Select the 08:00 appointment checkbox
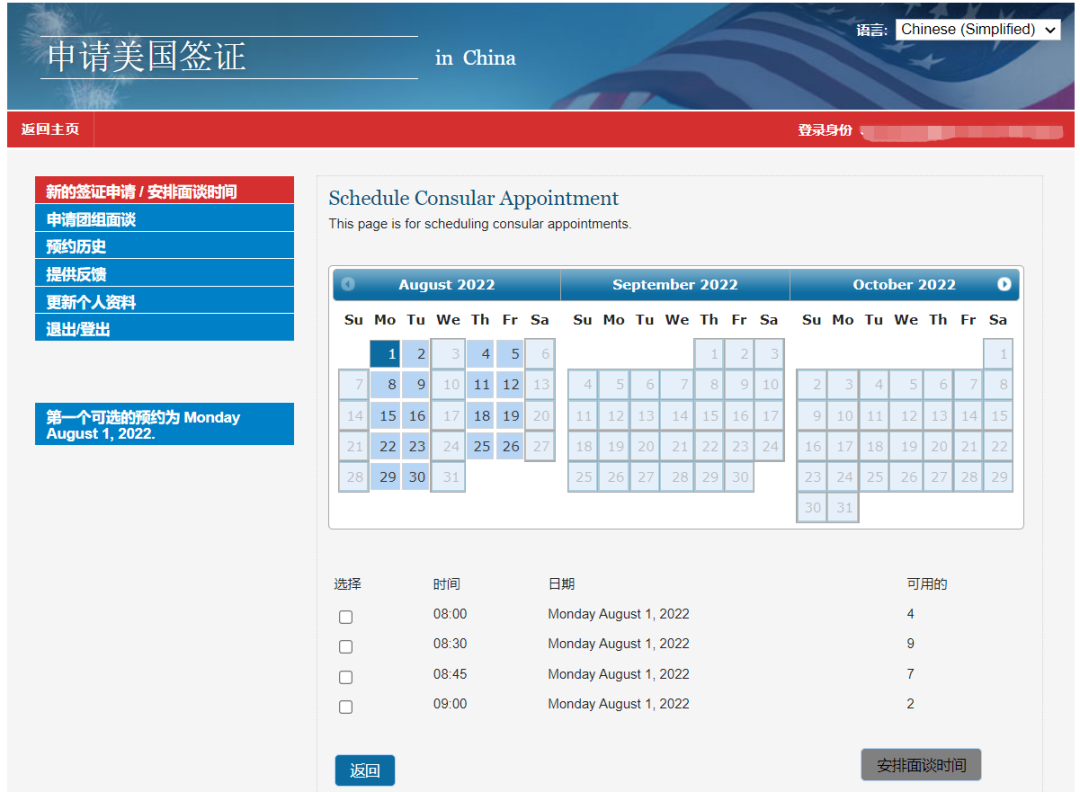 click(x=346, y=617)
